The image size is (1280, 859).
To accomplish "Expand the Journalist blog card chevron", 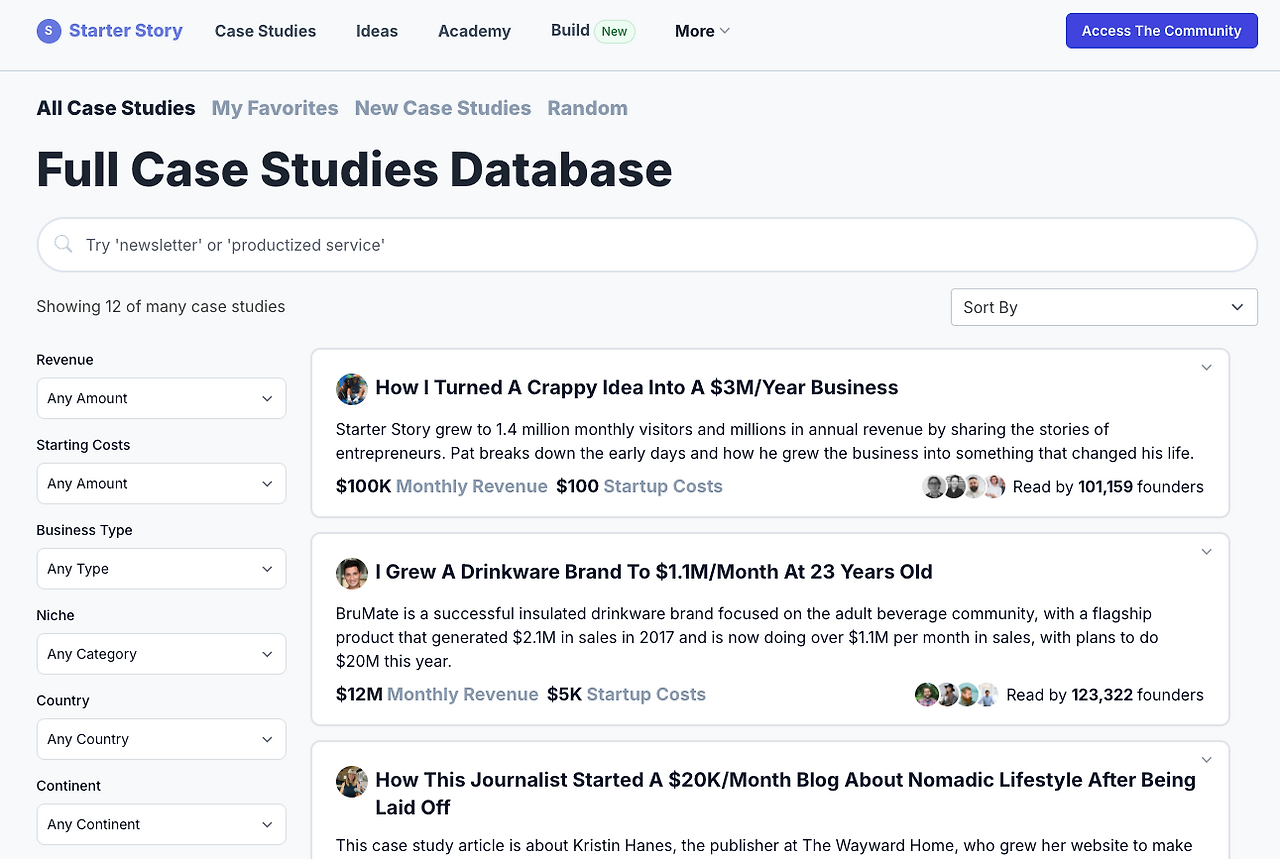I will coord(1206,760).
